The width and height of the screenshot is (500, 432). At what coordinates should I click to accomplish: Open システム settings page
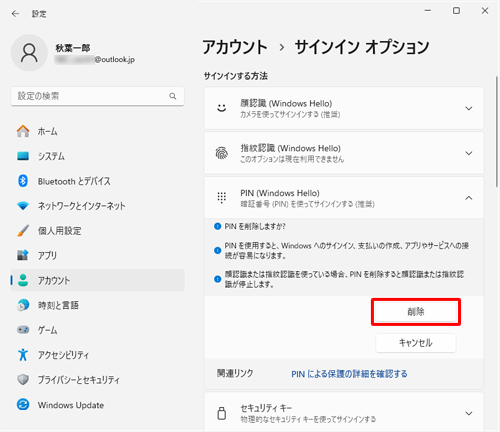97,156
